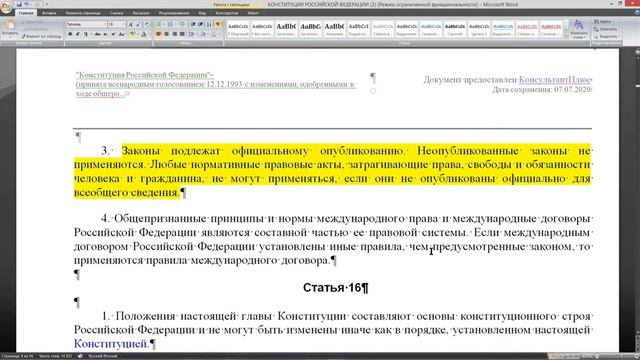Open the Макет table tools tab
This screenshot has width=640, height=360.
(x=253, y=13)
